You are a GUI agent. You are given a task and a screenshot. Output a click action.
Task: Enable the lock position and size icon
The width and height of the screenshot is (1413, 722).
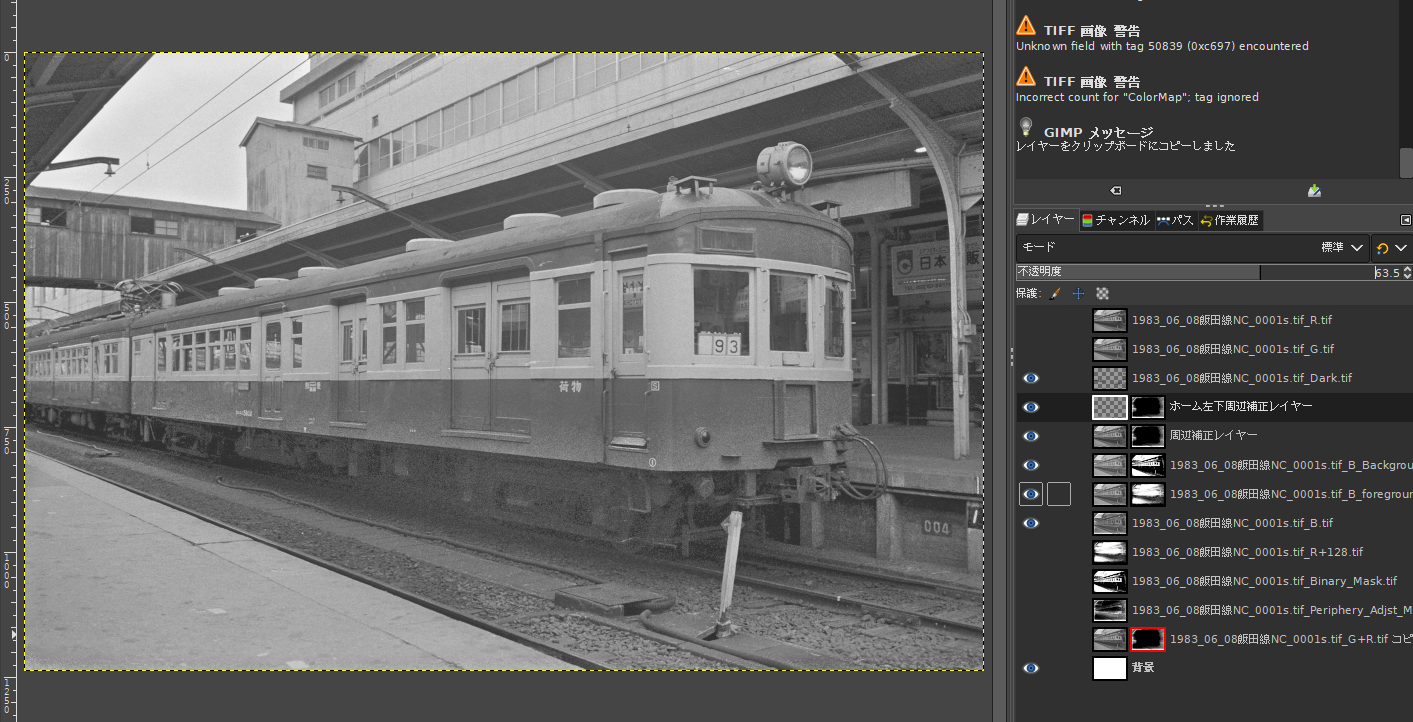1078,294
